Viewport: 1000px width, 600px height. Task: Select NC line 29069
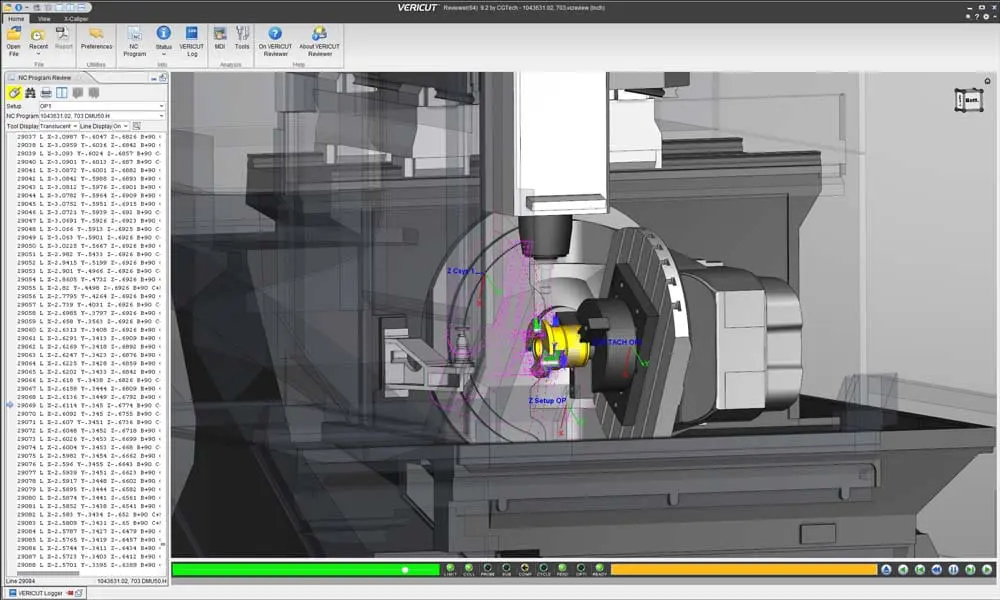88,406
